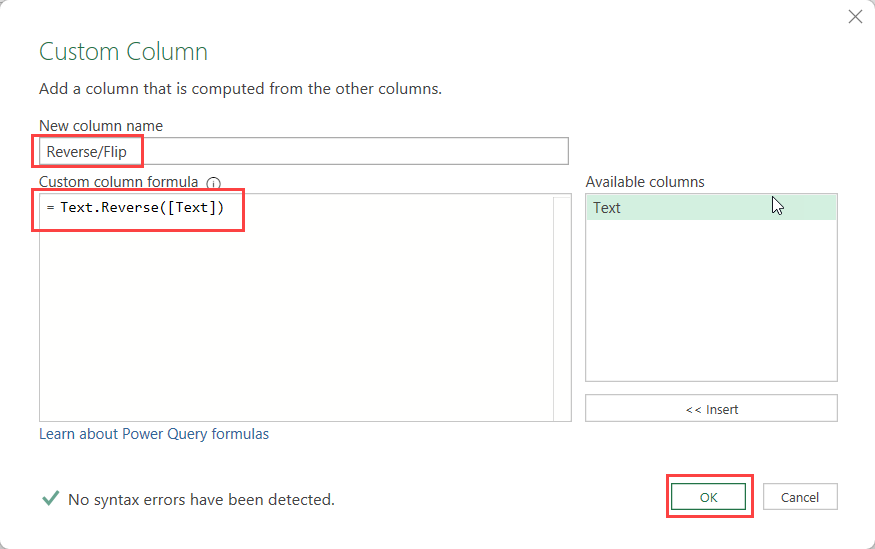Focus the New column name field
The width and height of the screenshot is (875, 549).
[x=304, y=151]
